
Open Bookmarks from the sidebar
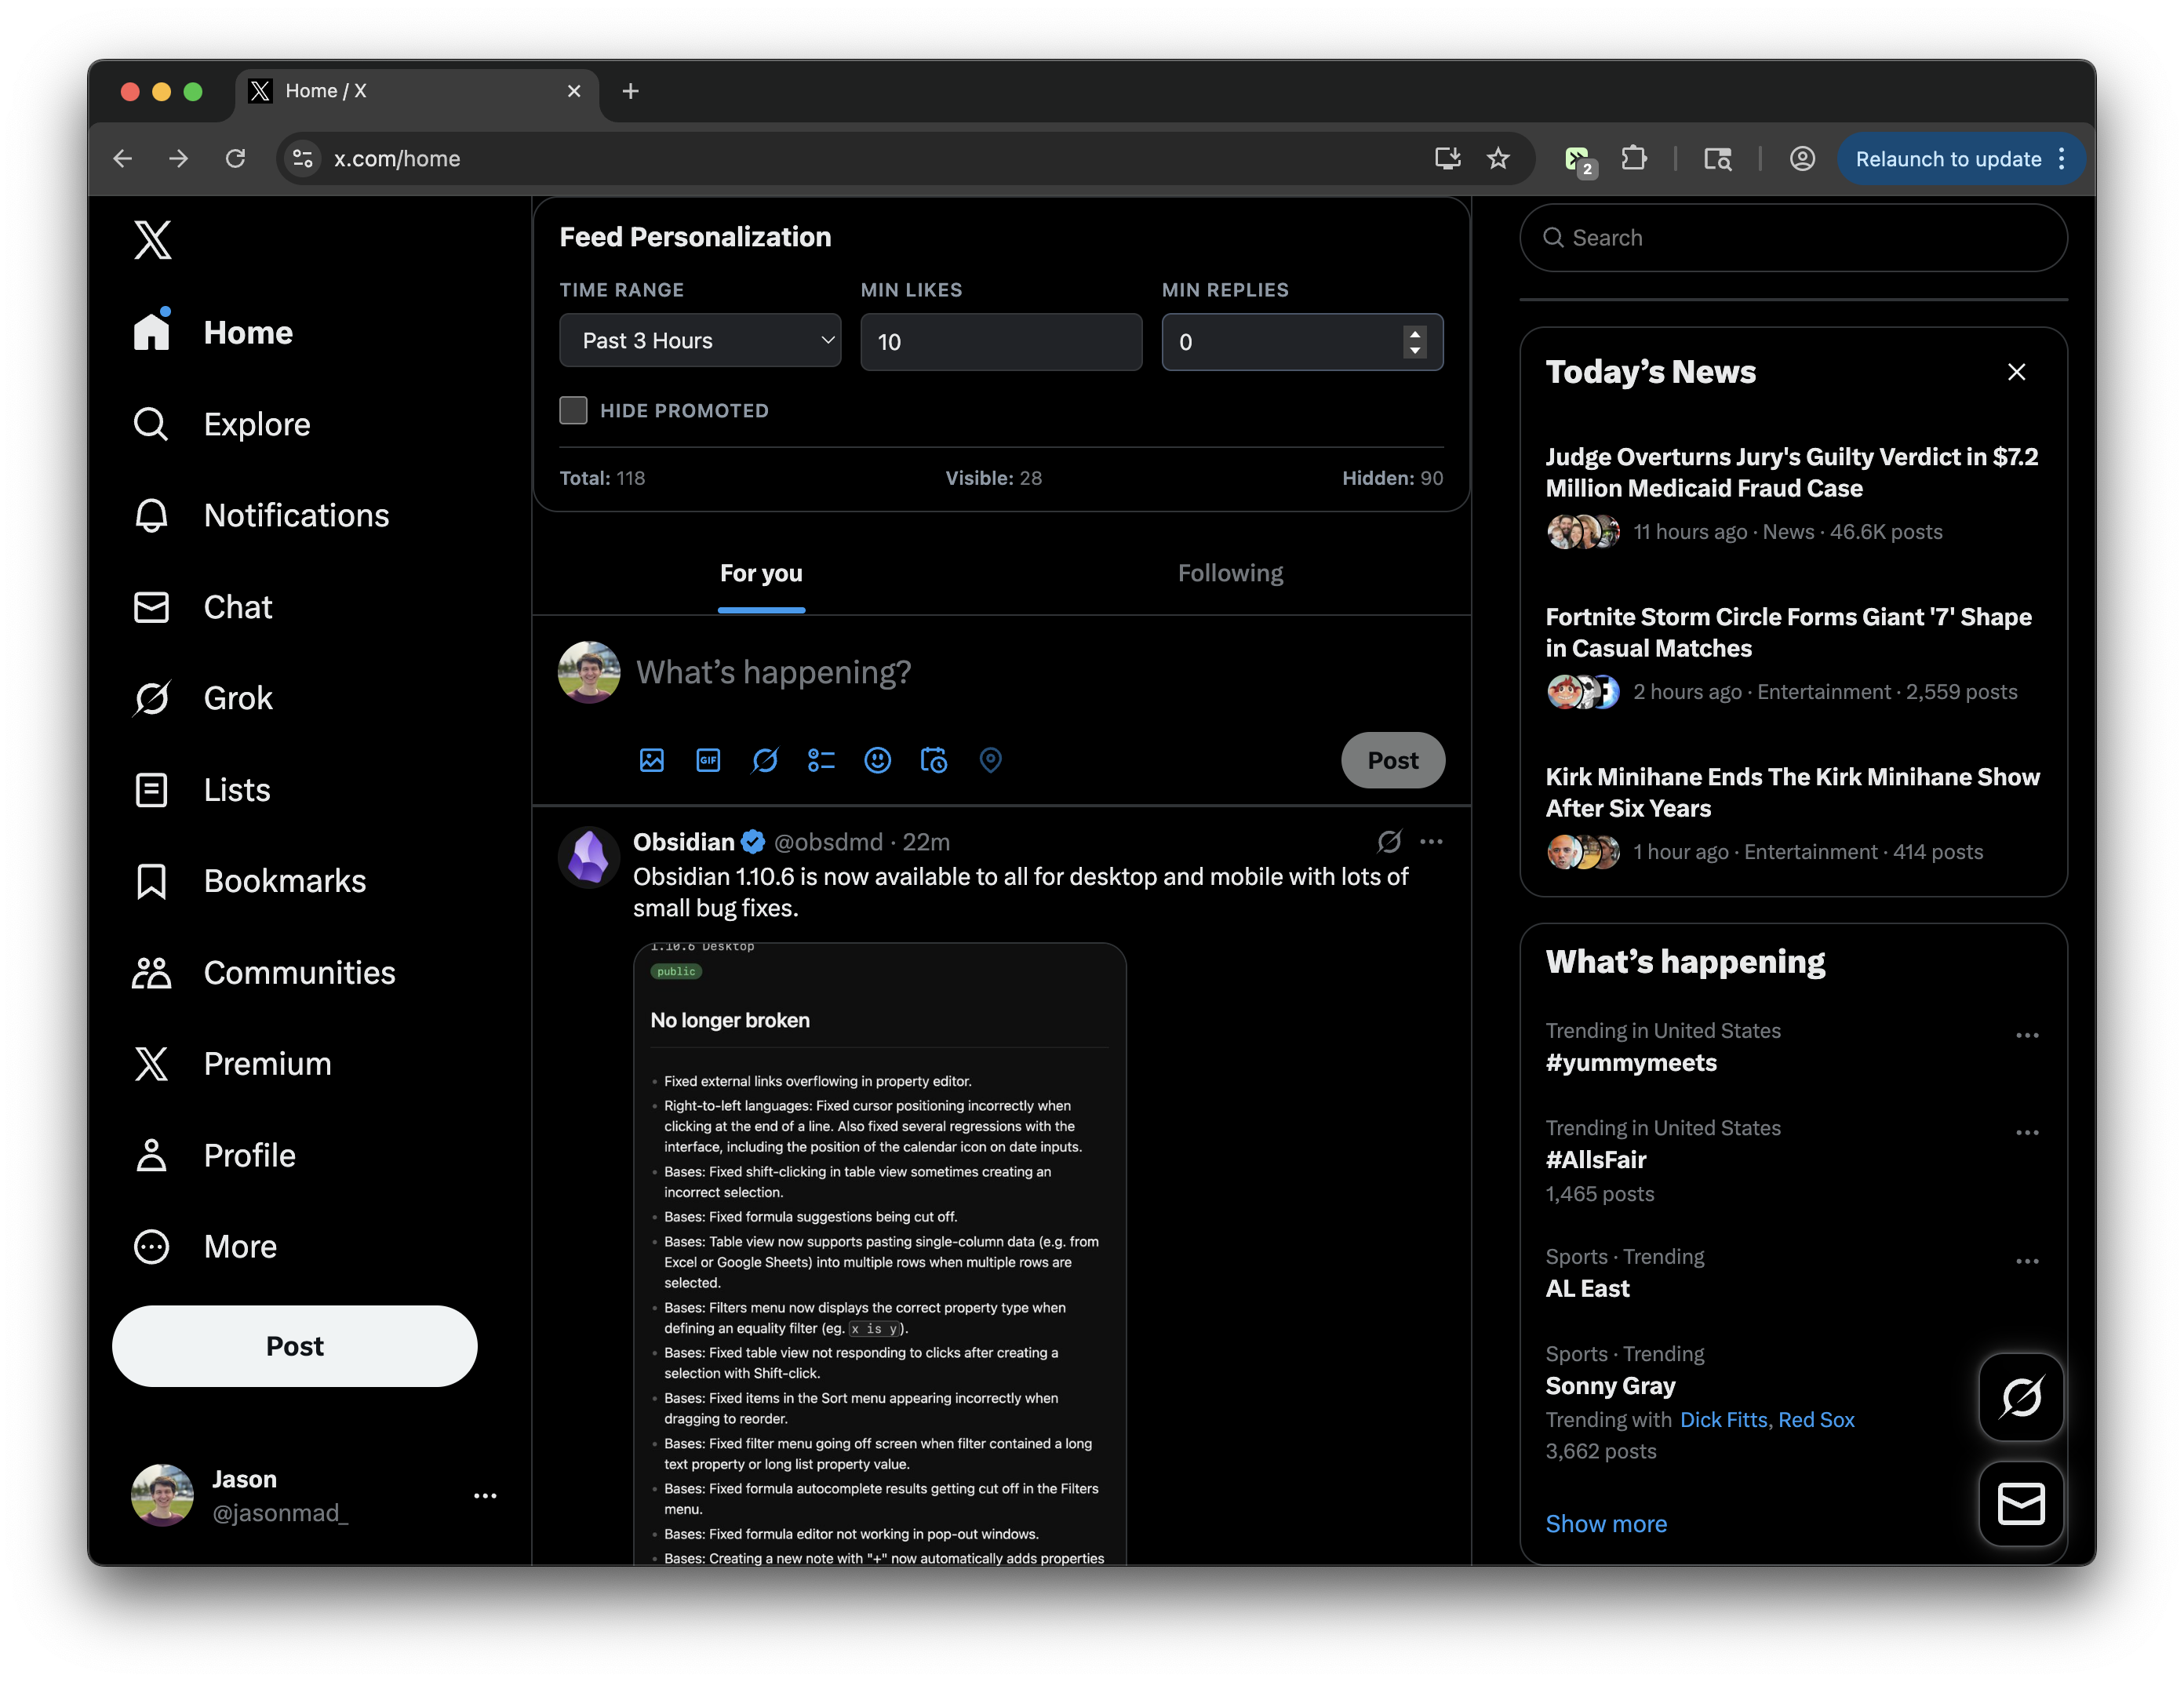(284, 881)
